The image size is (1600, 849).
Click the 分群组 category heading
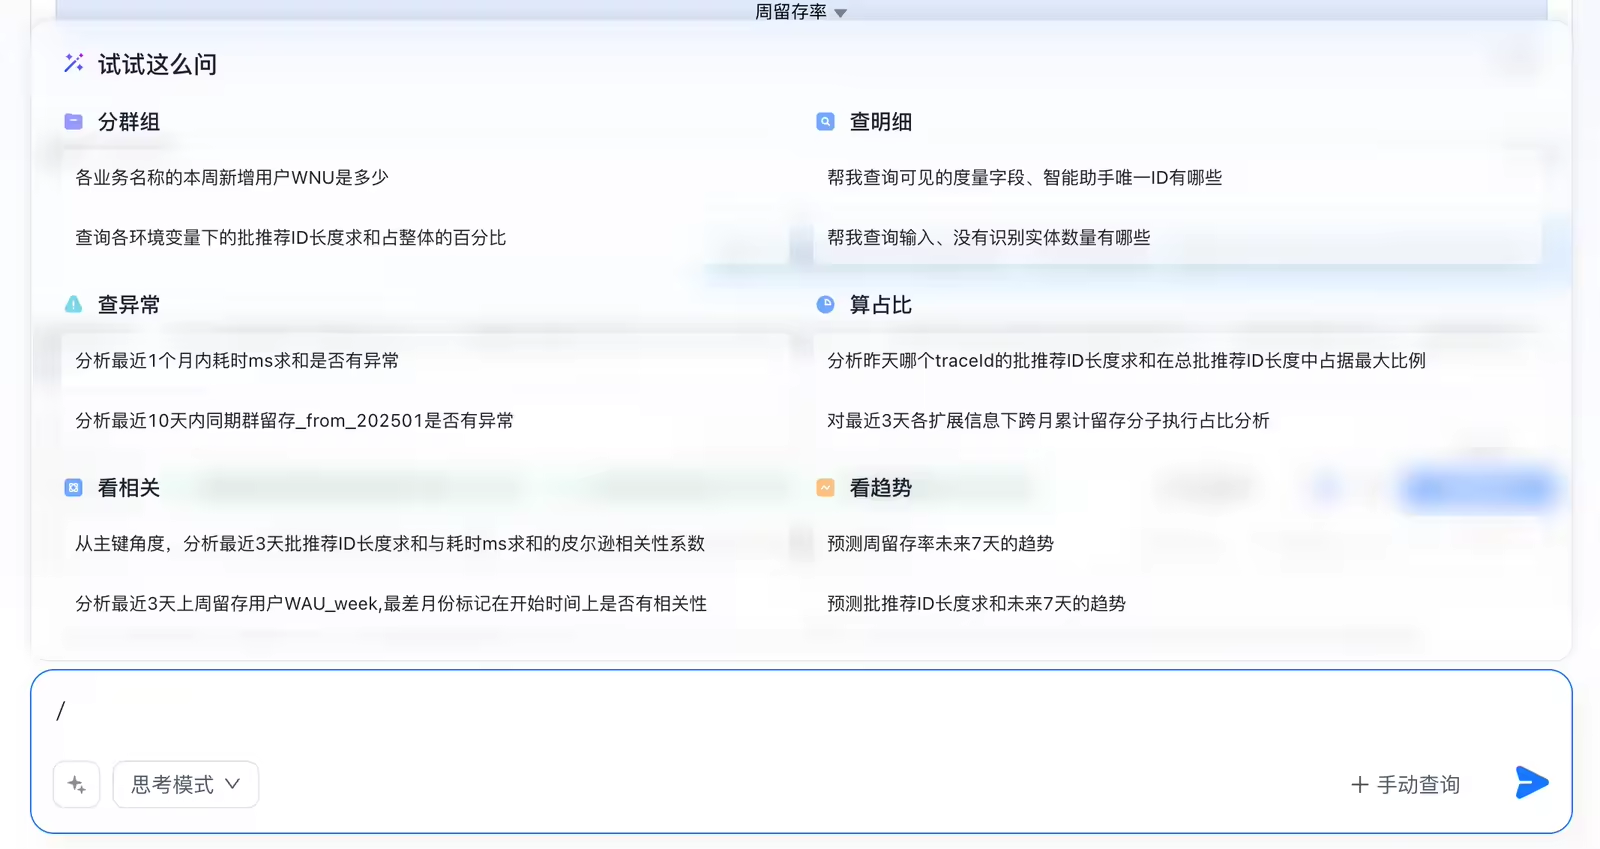click(x=129, y=122)
